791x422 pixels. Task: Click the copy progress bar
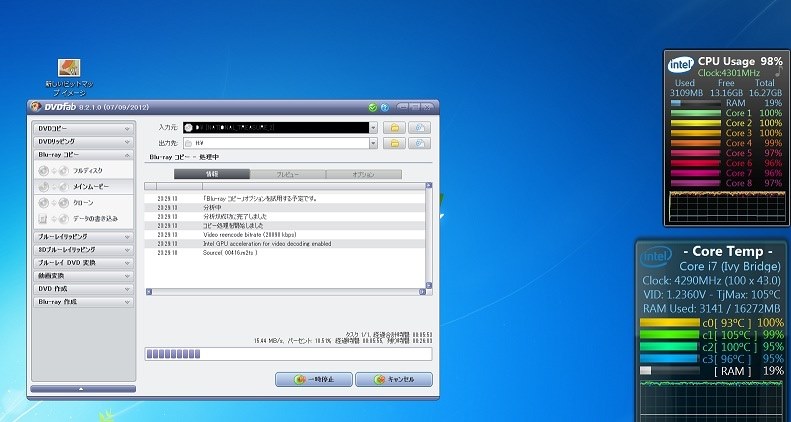pos(288,353)
